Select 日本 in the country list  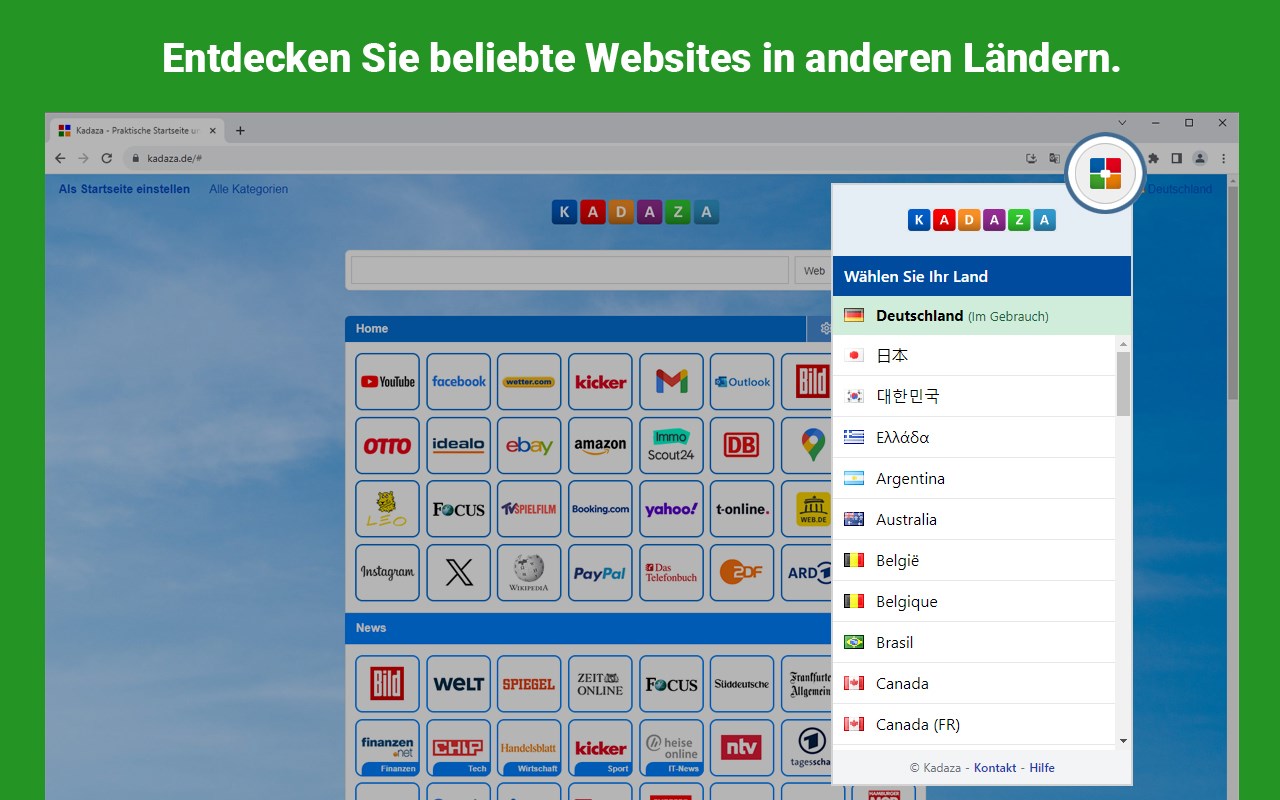[974, 355]
